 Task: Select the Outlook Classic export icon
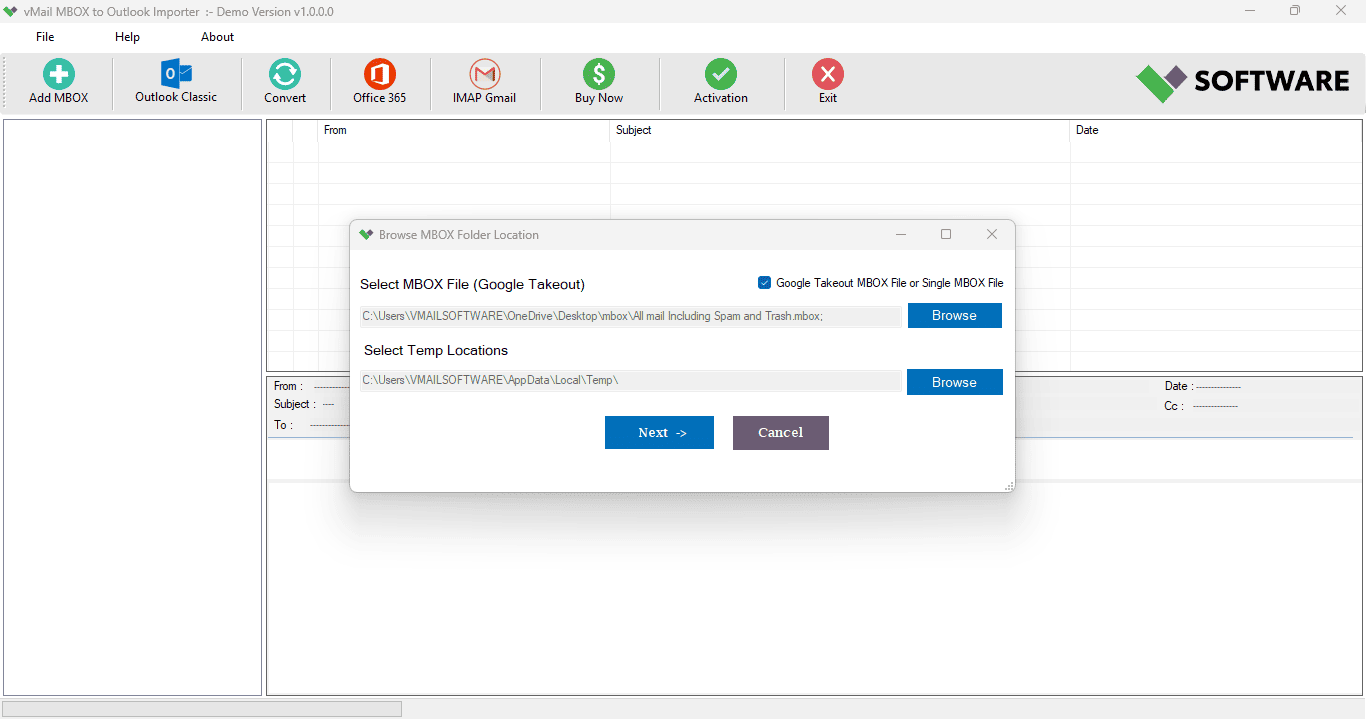tap(176, 74)
